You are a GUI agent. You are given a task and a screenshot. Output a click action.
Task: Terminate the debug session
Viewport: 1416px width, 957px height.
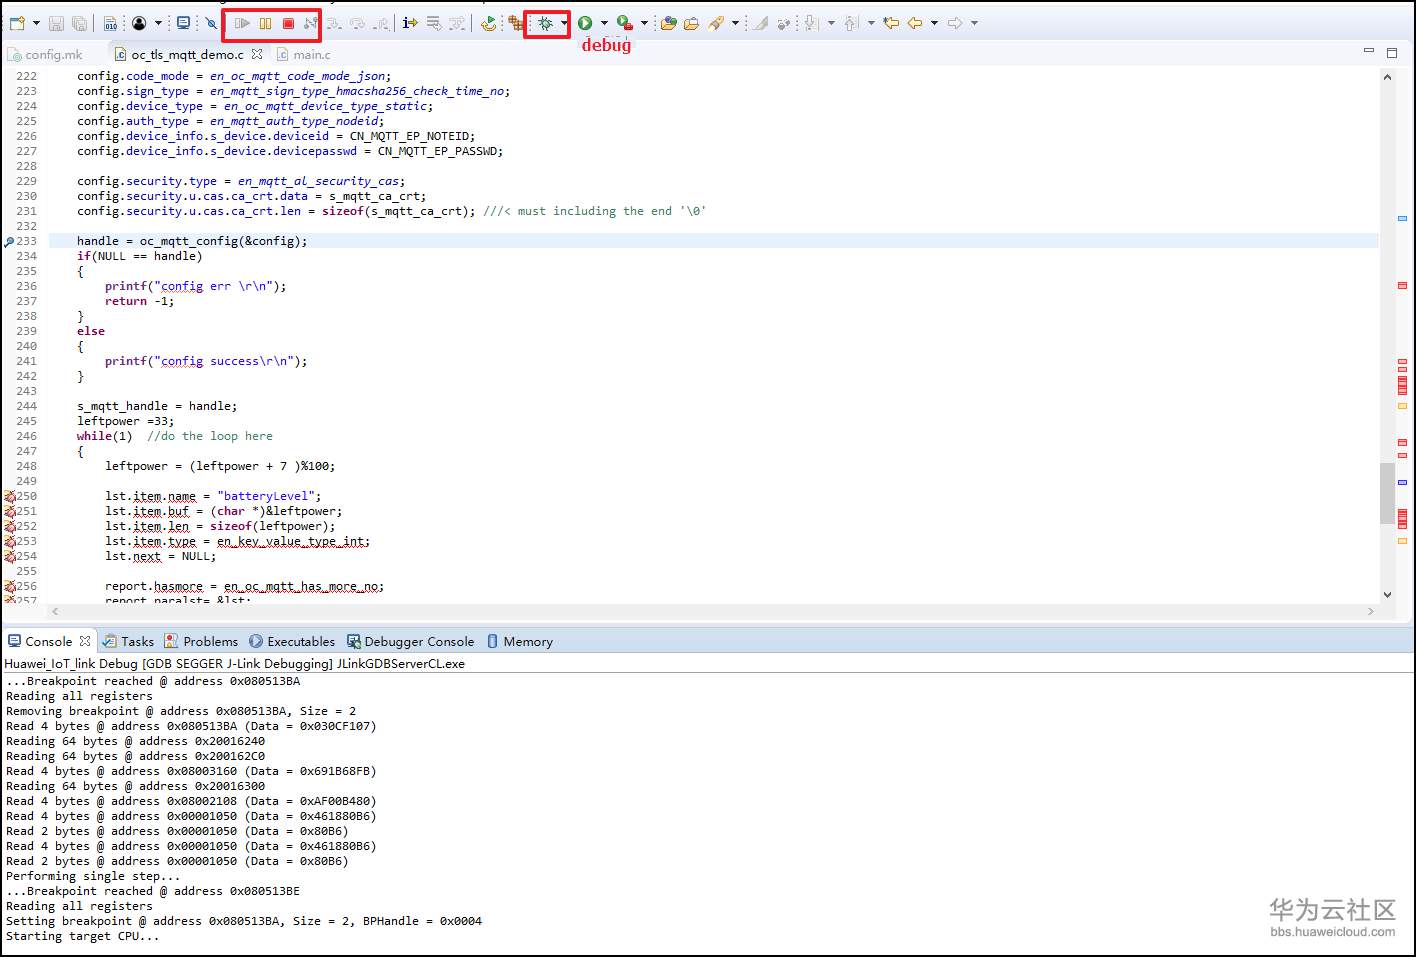288,22
